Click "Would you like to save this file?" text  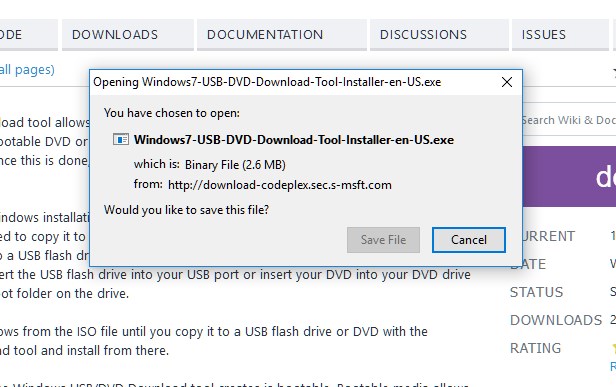click(x=187, y=210)
